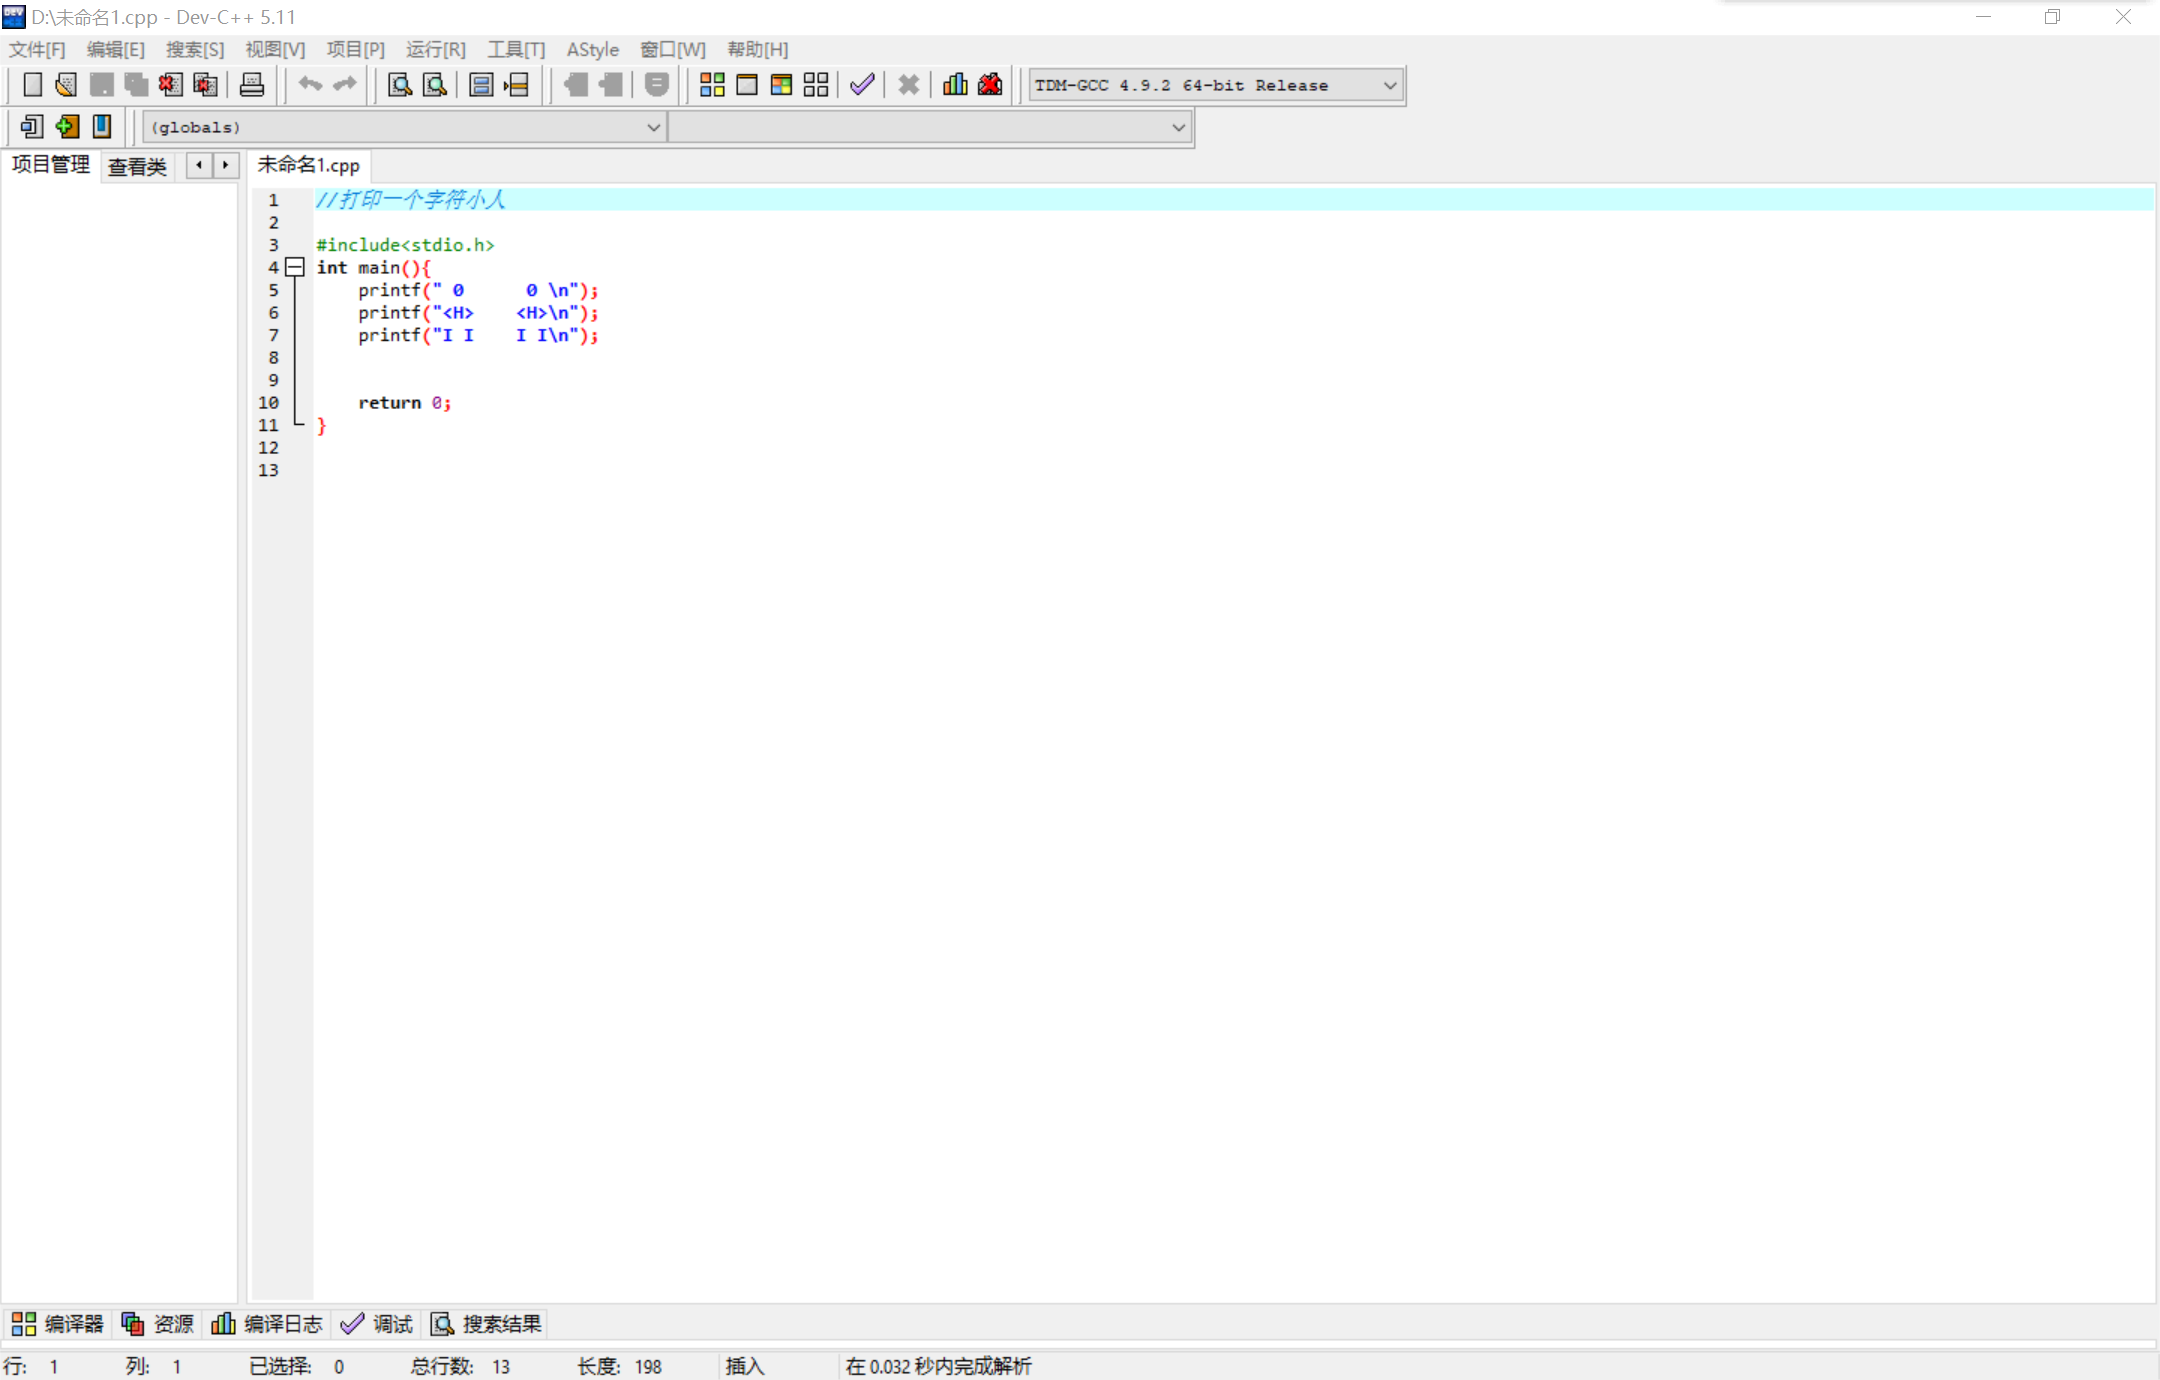Click the purple checkmark Debug icon
Image resolution: width=2160 pixels, height=1380 pixels.
pyautogui.click(x=862, y=85)
